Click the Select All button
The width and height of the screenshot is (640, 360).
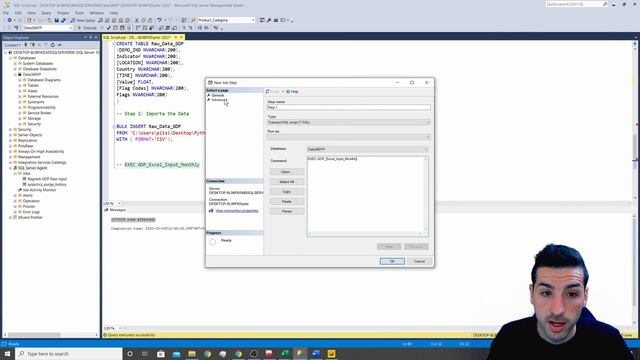pyautogui.click(x=287, y=182)
